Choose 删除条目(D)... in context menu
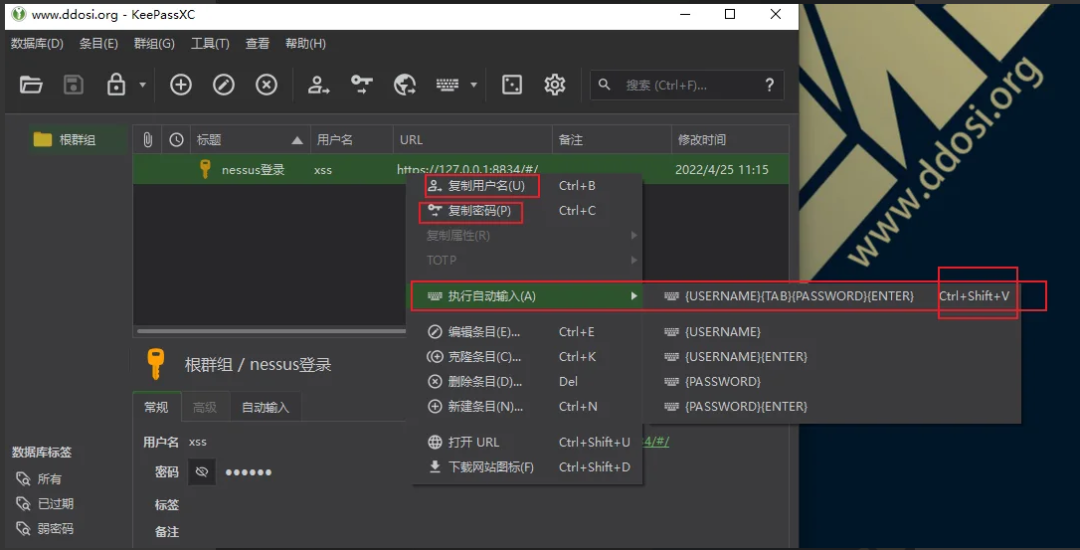1080x550 pixels. [x=527, y=381]
